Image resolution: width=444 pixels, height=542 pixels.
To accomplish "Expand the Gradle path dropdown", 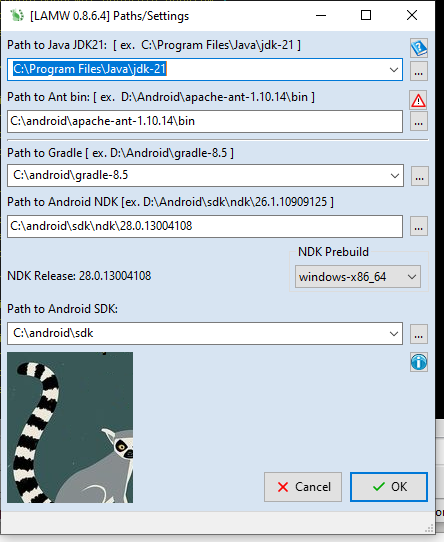I will point(395,176).
